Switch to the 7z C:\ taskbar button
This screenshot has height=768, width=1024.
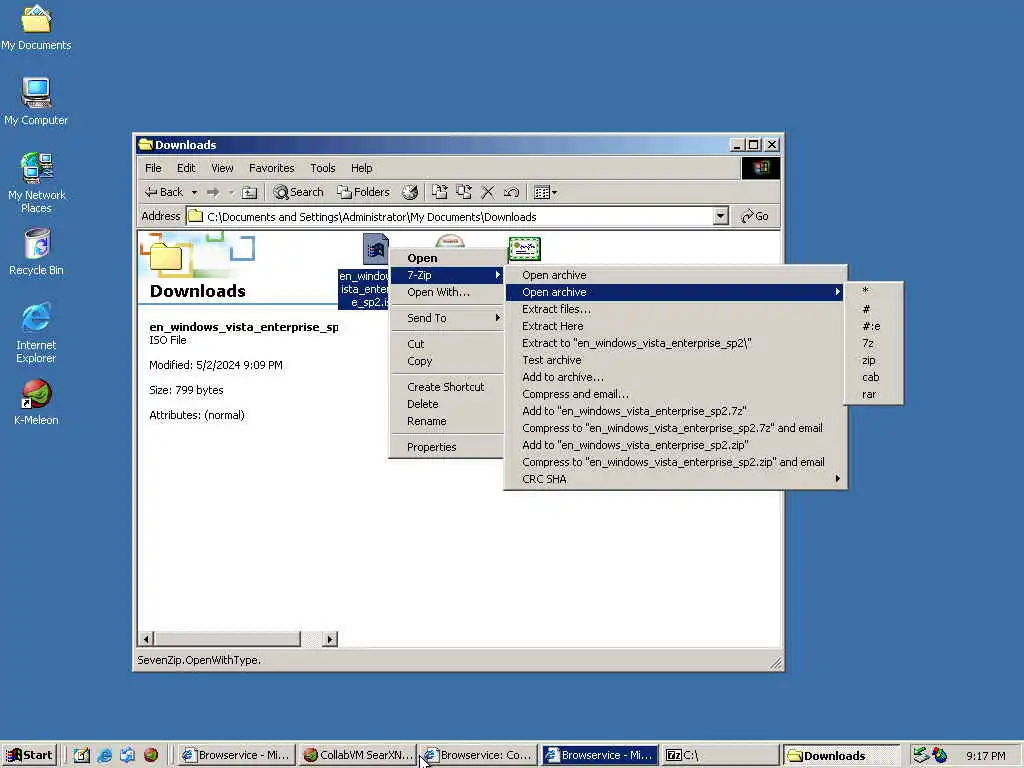tap(719, 755)
